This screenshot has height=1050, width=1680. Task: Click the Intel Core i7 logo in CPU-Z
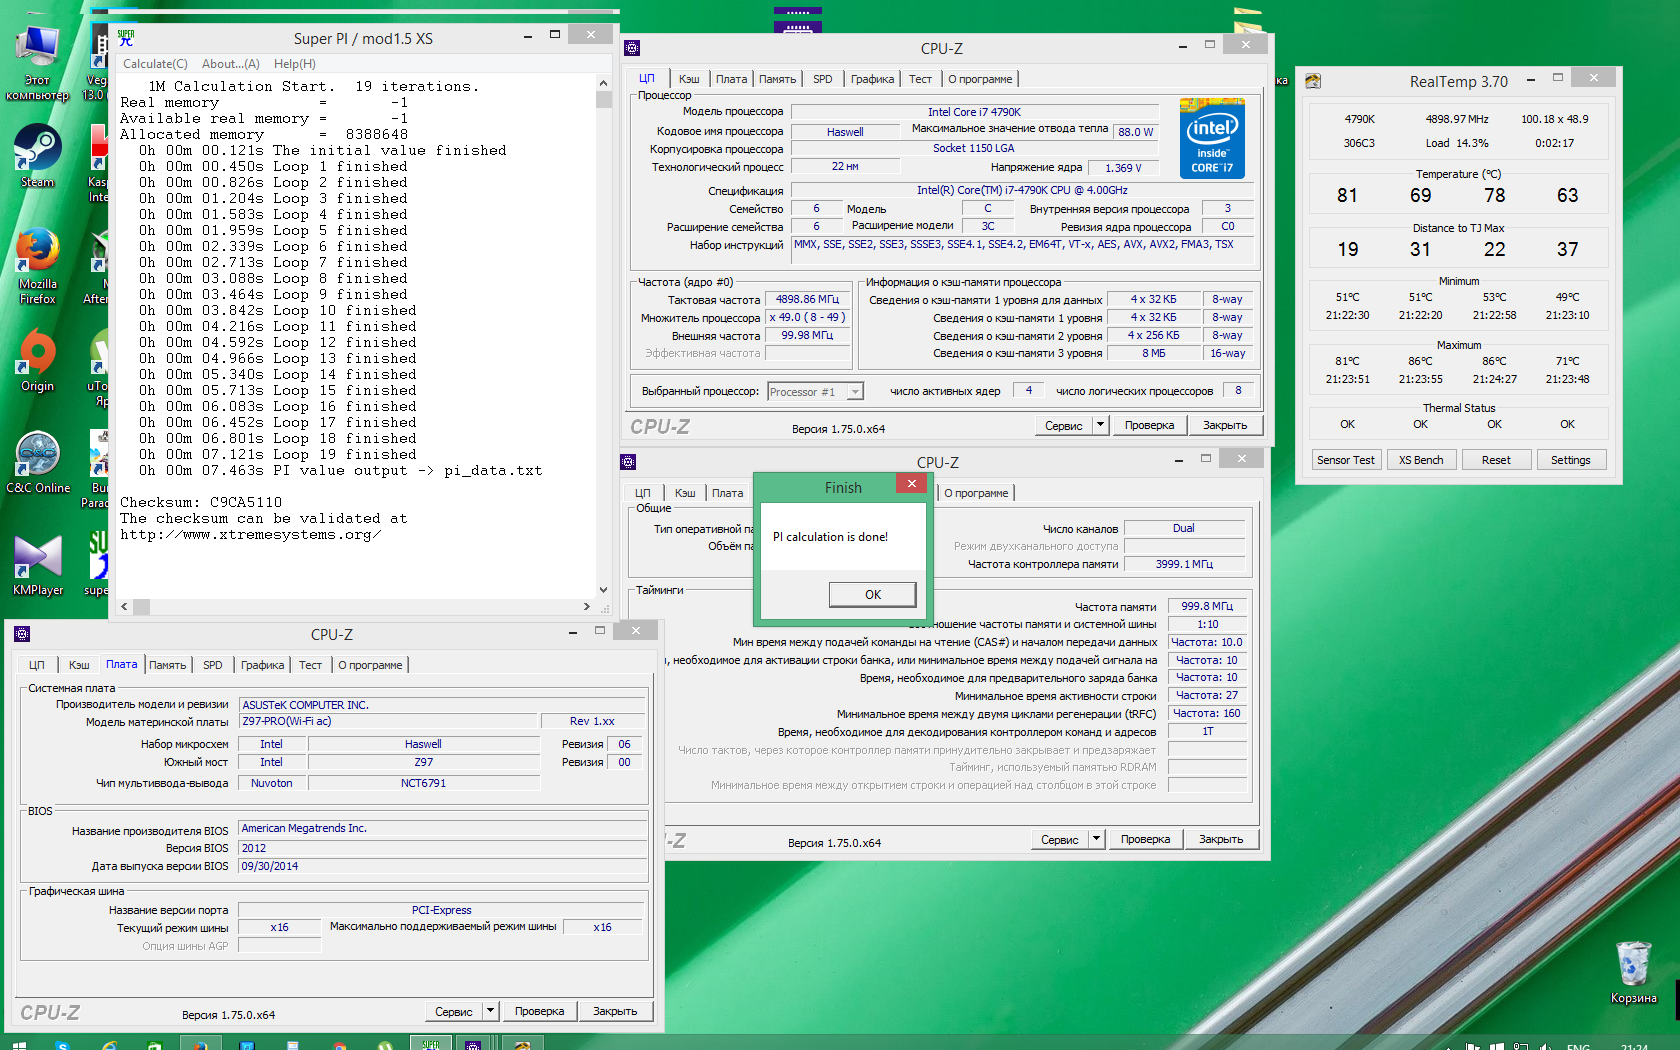(x=1212, y=139)
